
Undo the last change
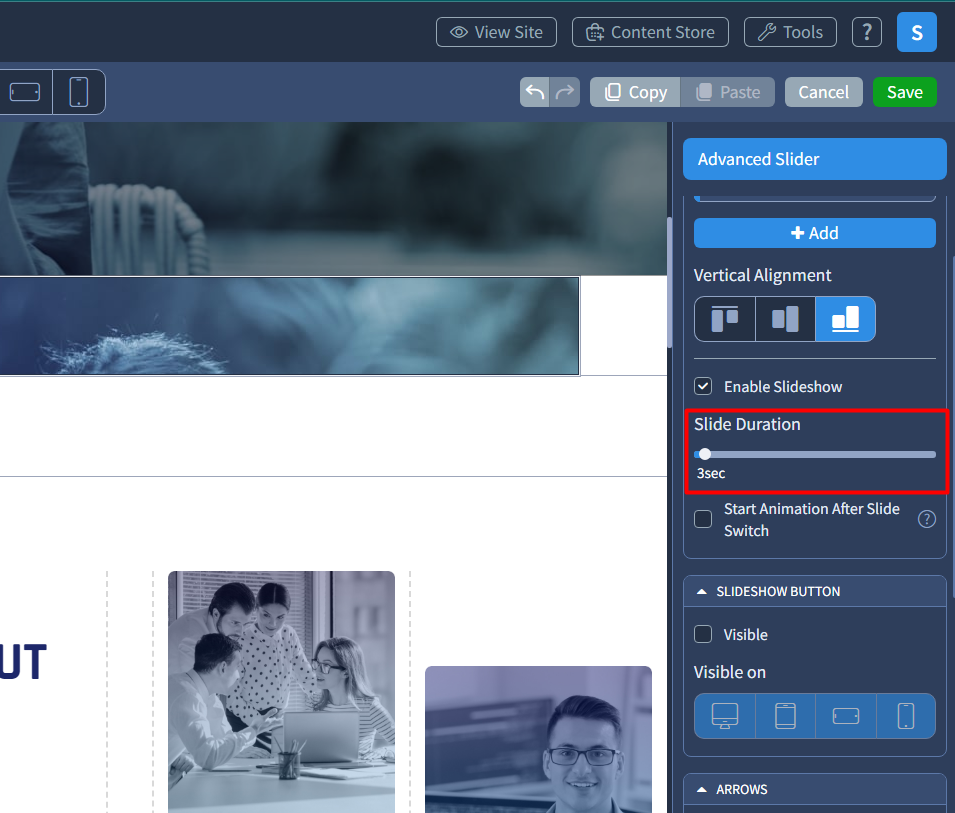click(x=535, y=92)
